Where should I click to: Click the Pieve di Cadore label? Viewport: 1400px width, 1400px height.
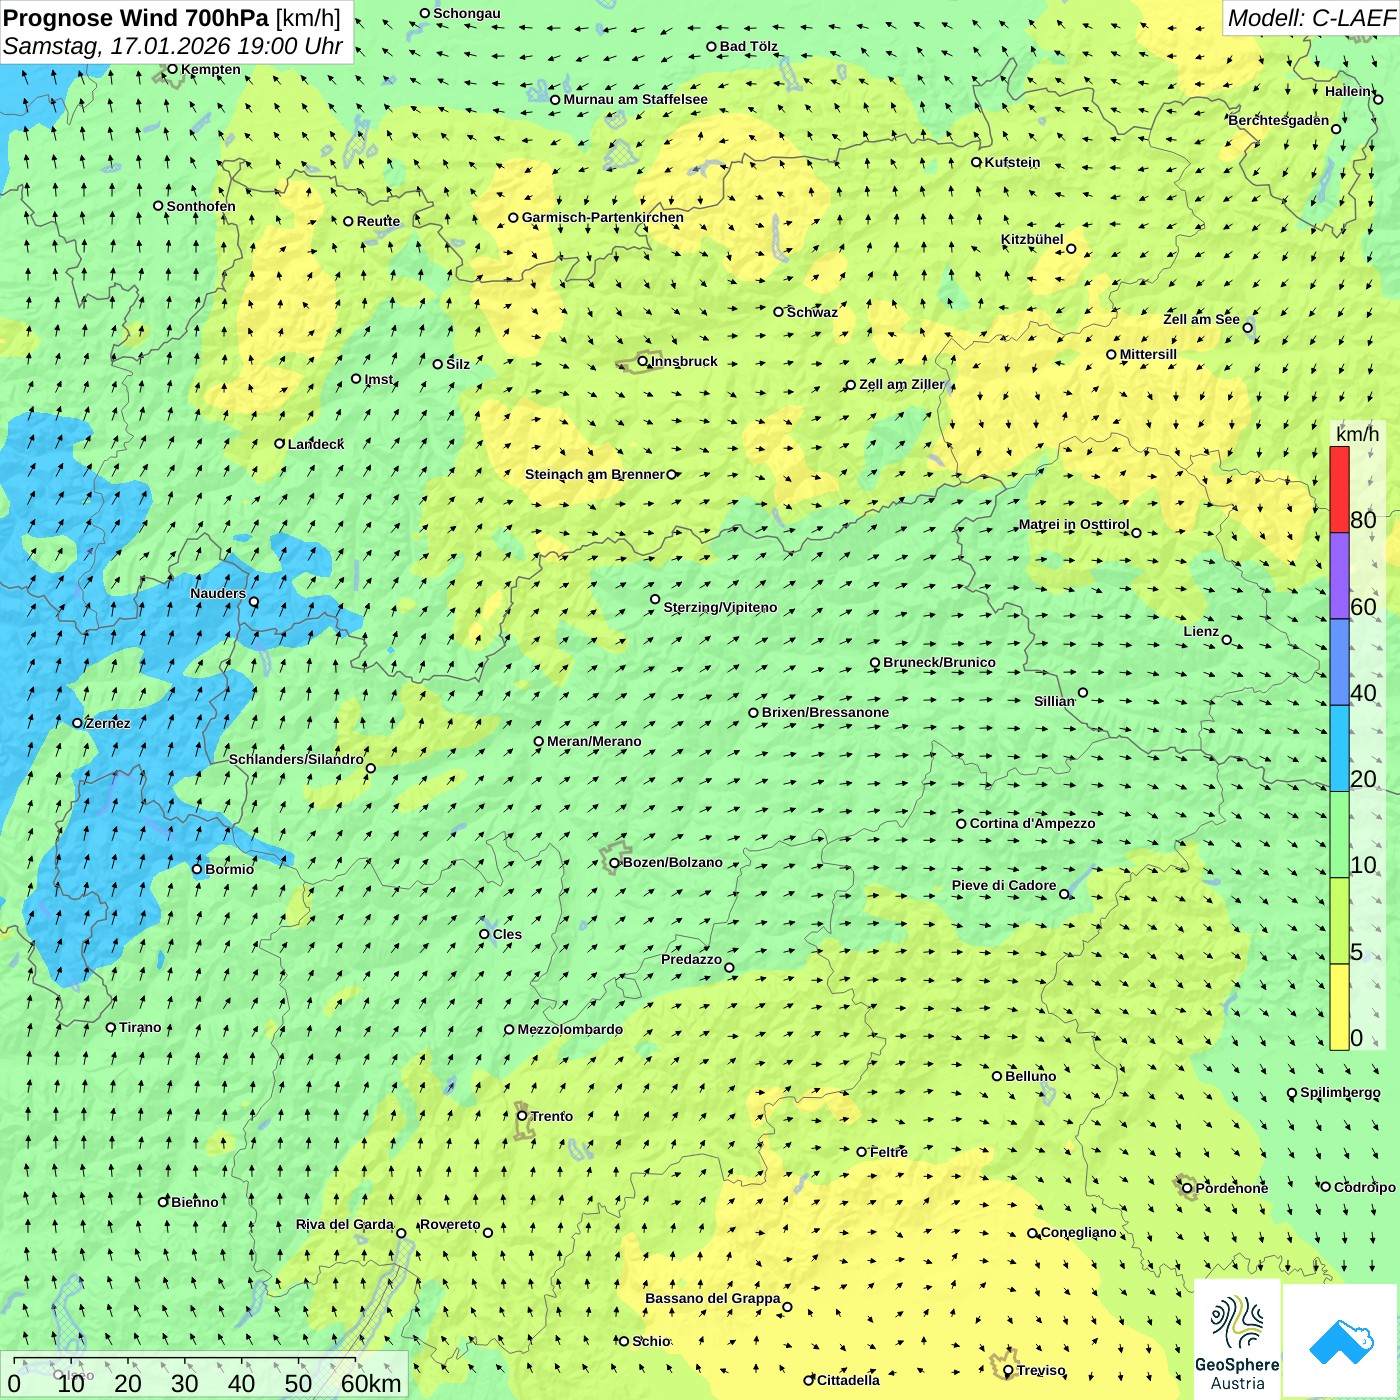coord(1004,885)
